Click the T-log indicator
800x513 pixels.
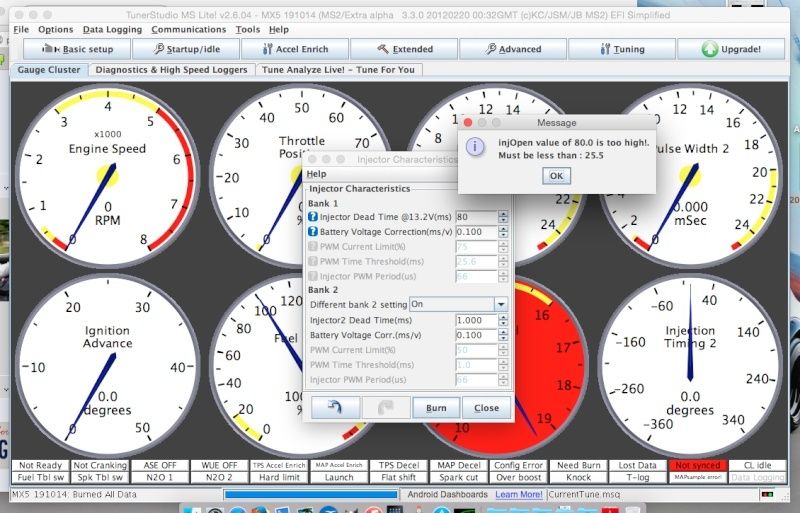click(638, 477)
